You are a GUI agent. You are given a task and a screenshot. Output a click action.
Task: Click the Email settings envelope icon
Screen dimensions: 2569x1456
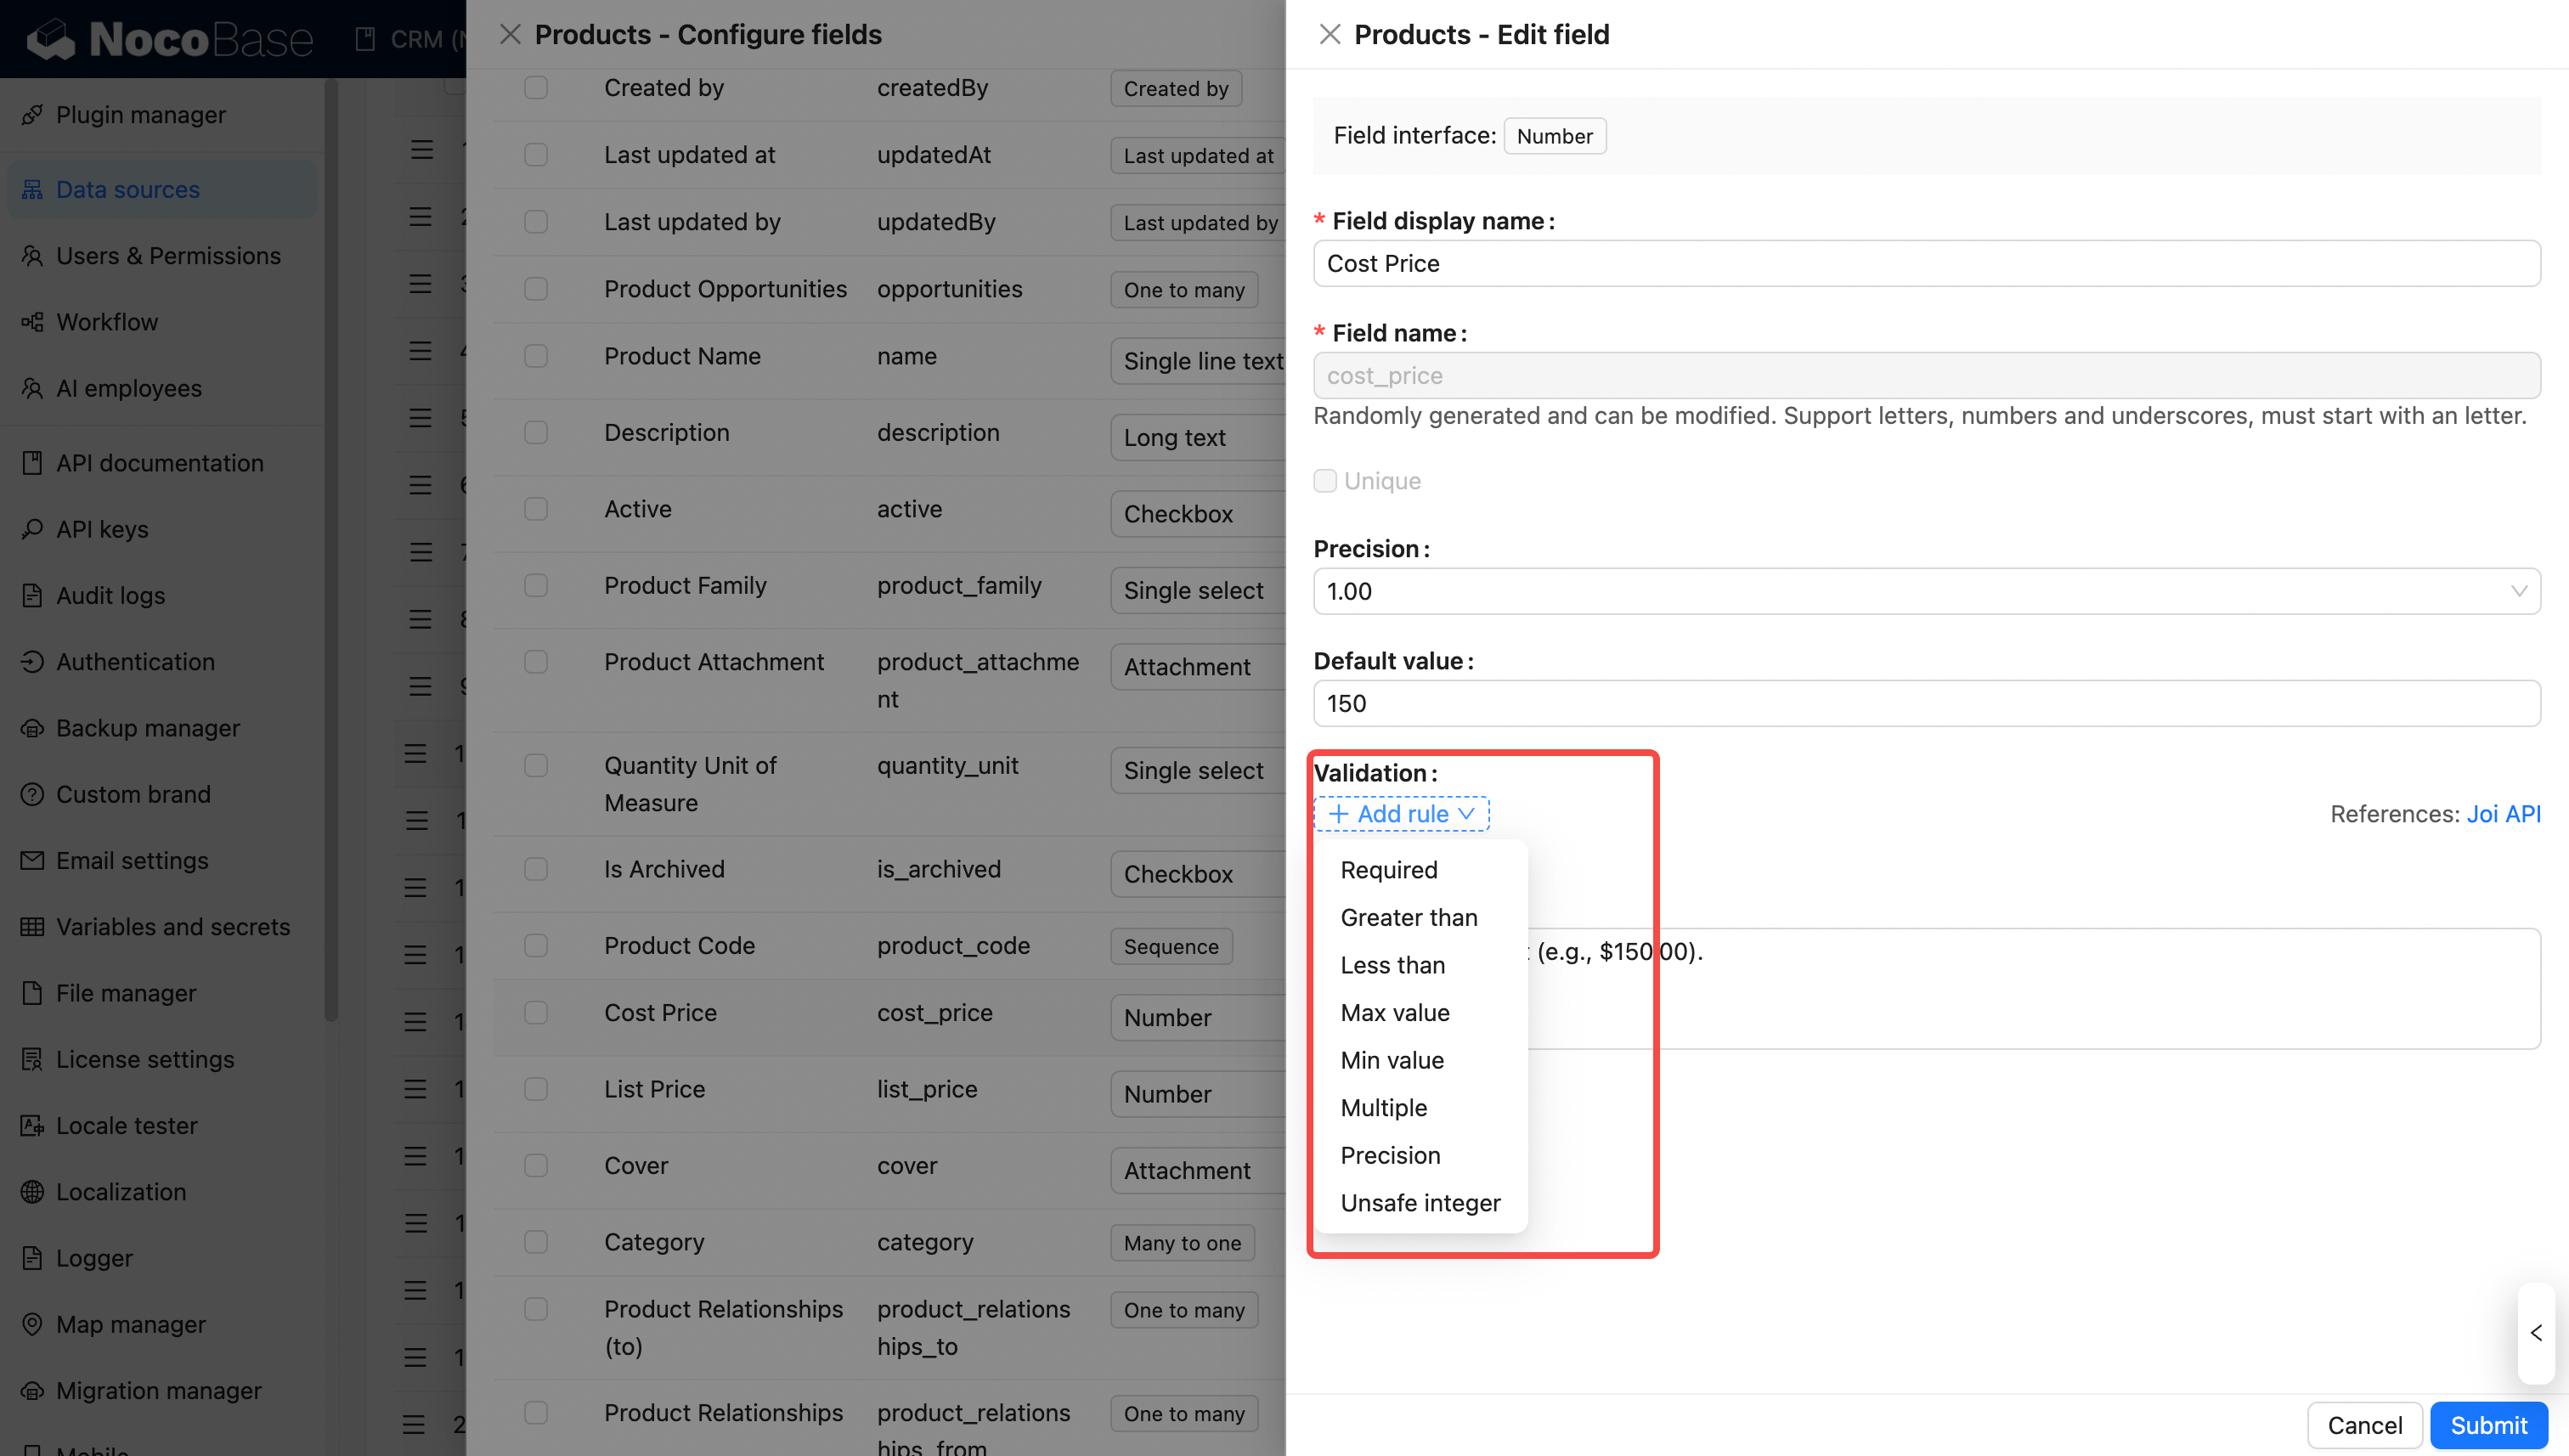[32, 860]
